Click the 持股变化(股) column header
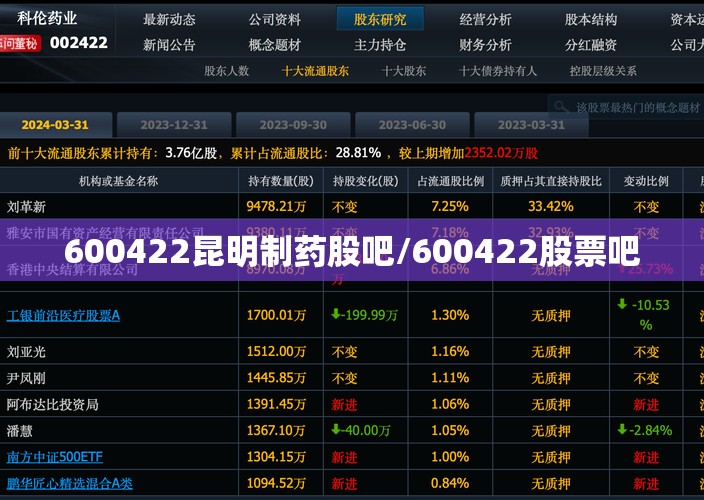The height and width of the screenshot is (500, 704). [365, 181]
